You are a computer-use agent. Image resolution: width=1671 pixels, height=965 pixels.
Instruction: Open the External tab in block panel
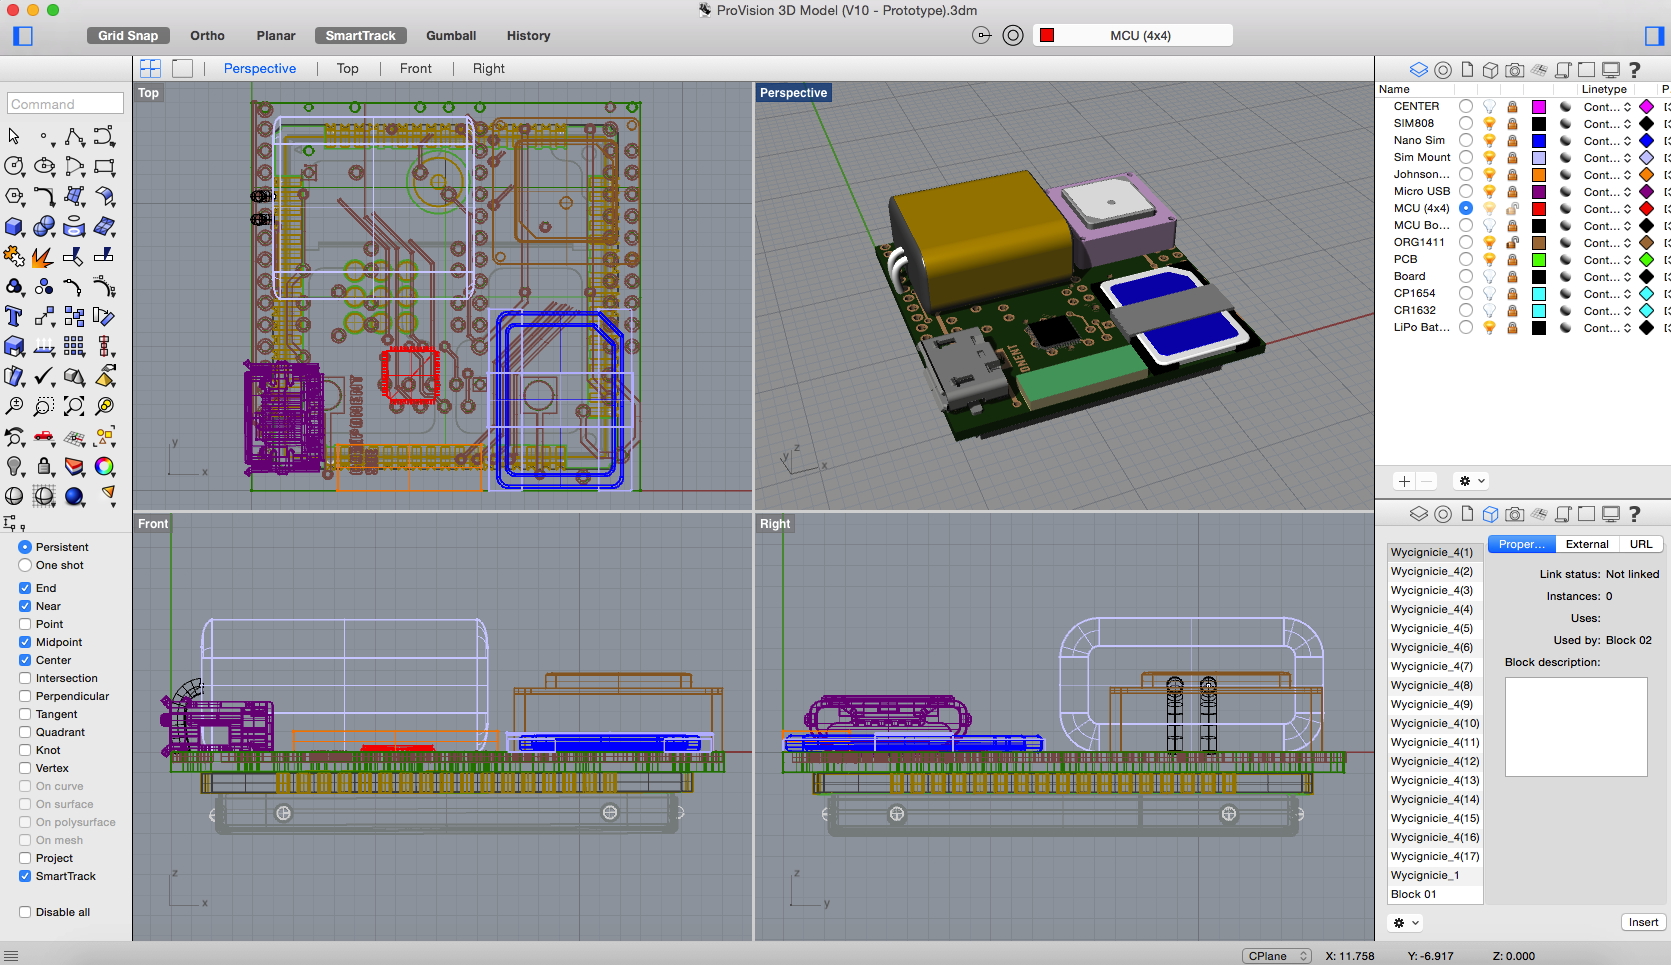(1587, 544)
